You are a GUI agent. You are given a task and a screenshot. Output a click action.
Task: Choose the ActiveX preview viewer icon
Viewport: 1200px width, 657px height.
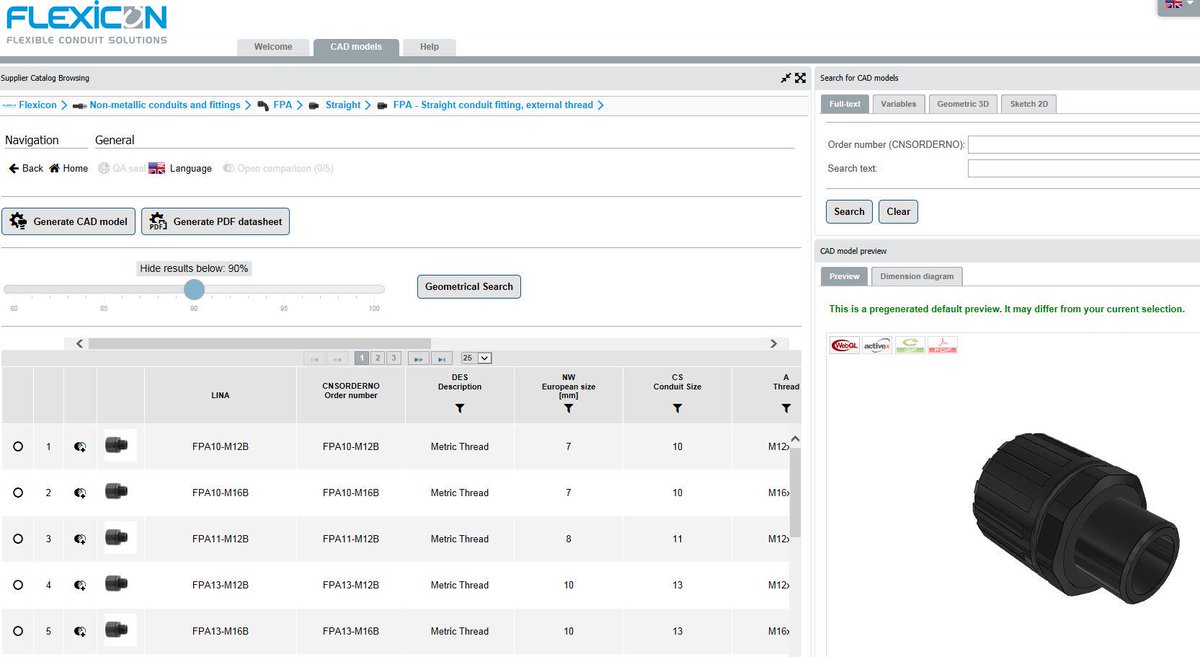(877, 345)
